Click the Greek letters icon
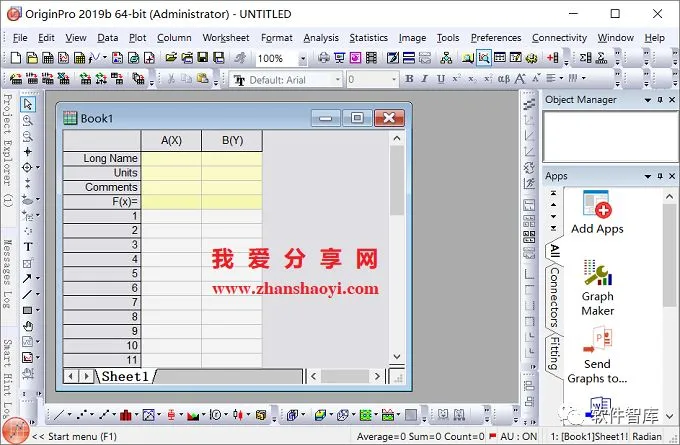The width and height of the screenshot is (680, 445). 503,79
